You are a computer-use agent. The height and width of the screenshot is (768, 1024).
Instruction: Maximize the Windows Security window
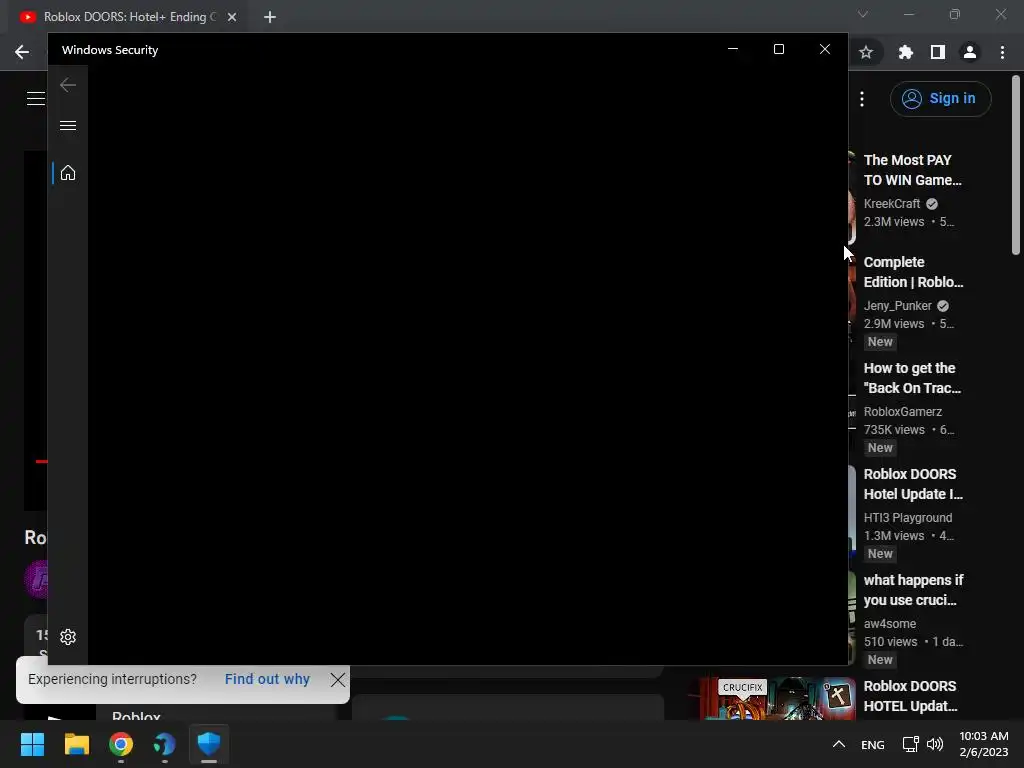click(778, 50)
